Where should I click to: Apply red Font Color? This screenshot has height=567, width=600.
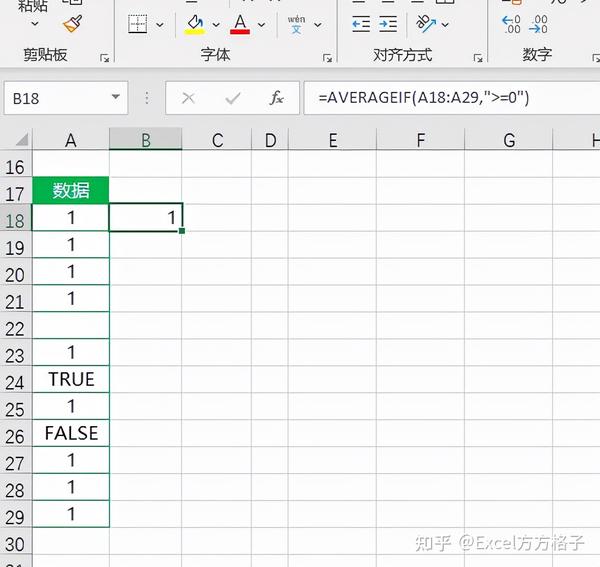tap(240, 24)
